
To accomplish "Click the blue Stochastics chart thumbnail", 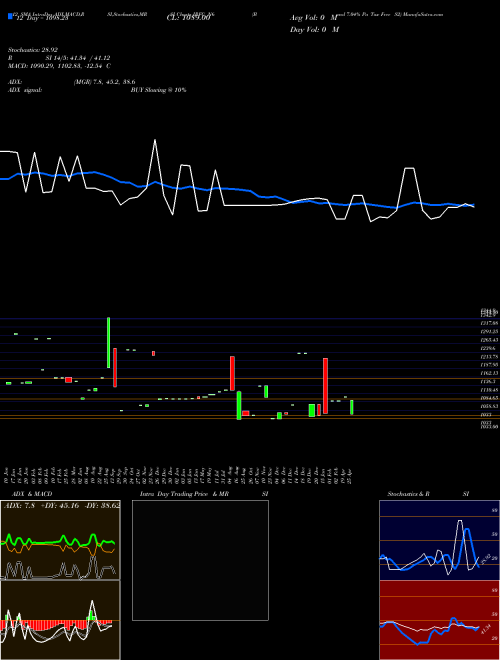I will click(439, 540).
